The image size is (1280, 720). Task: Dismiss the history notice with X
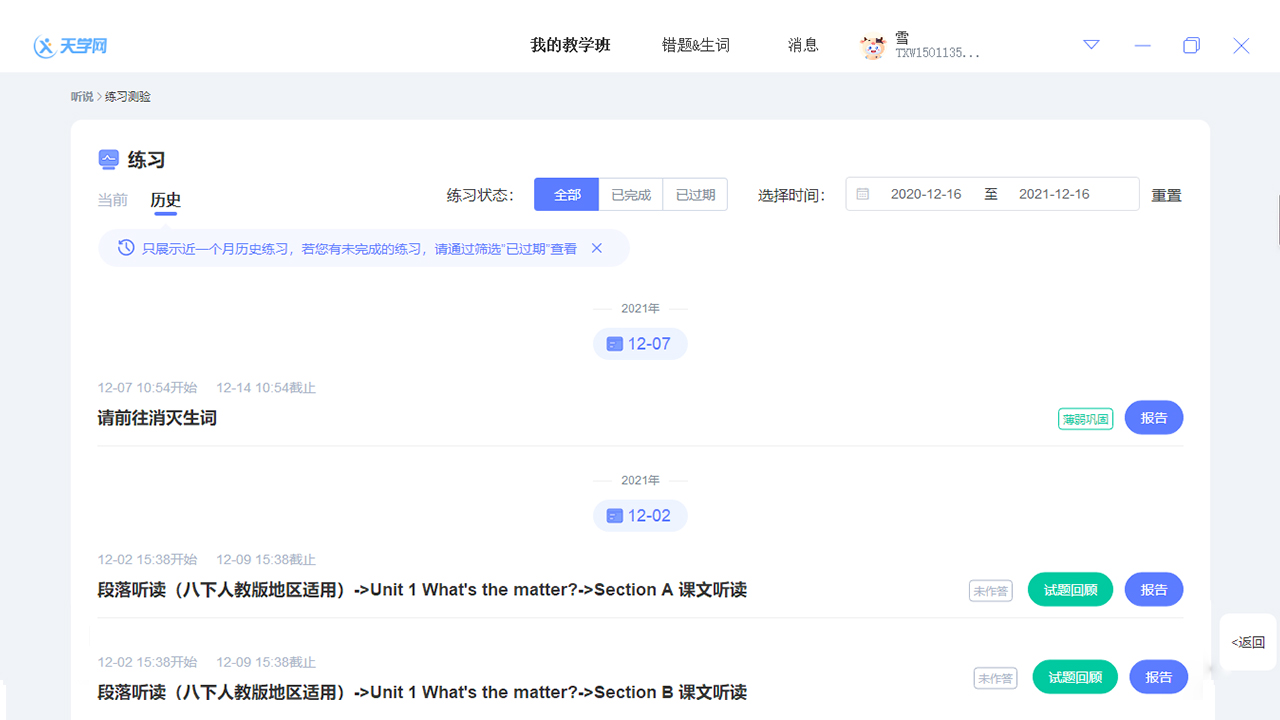[x=597, y=247]
